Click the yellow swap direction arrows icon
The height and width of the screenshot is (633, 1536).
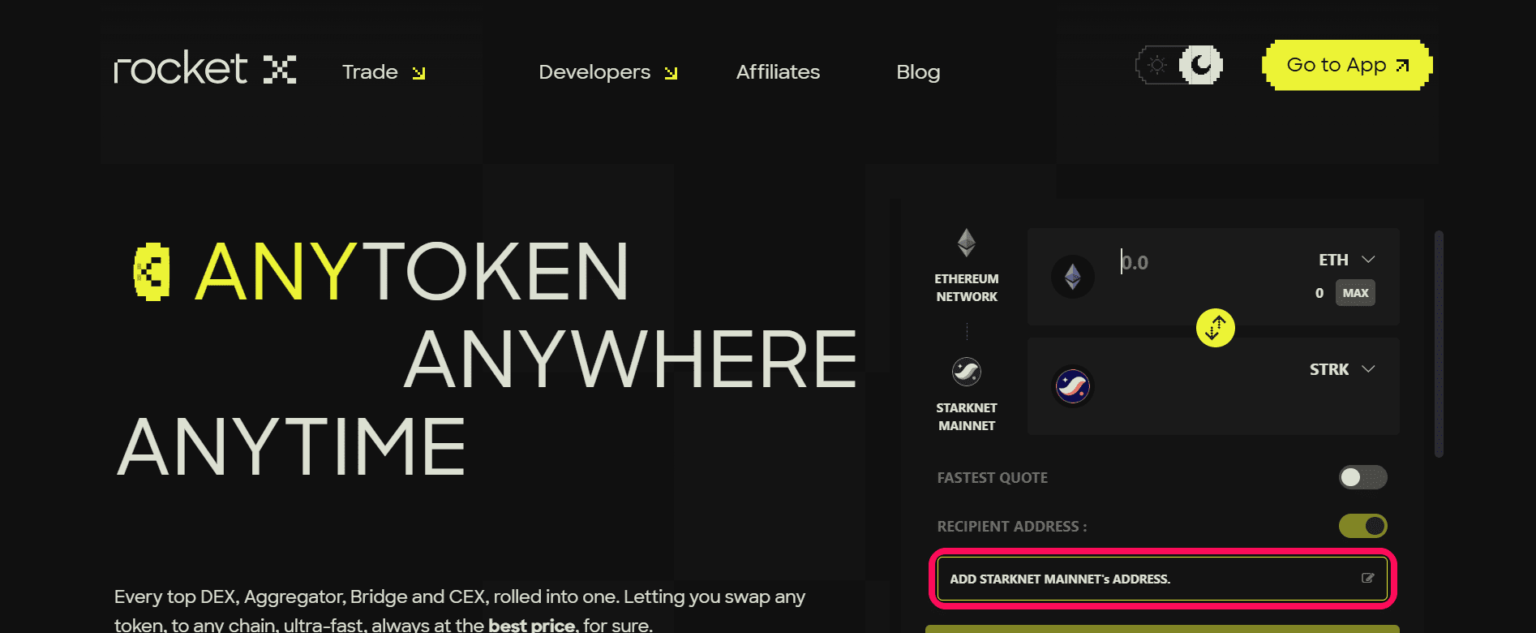tap(1215, 327)
